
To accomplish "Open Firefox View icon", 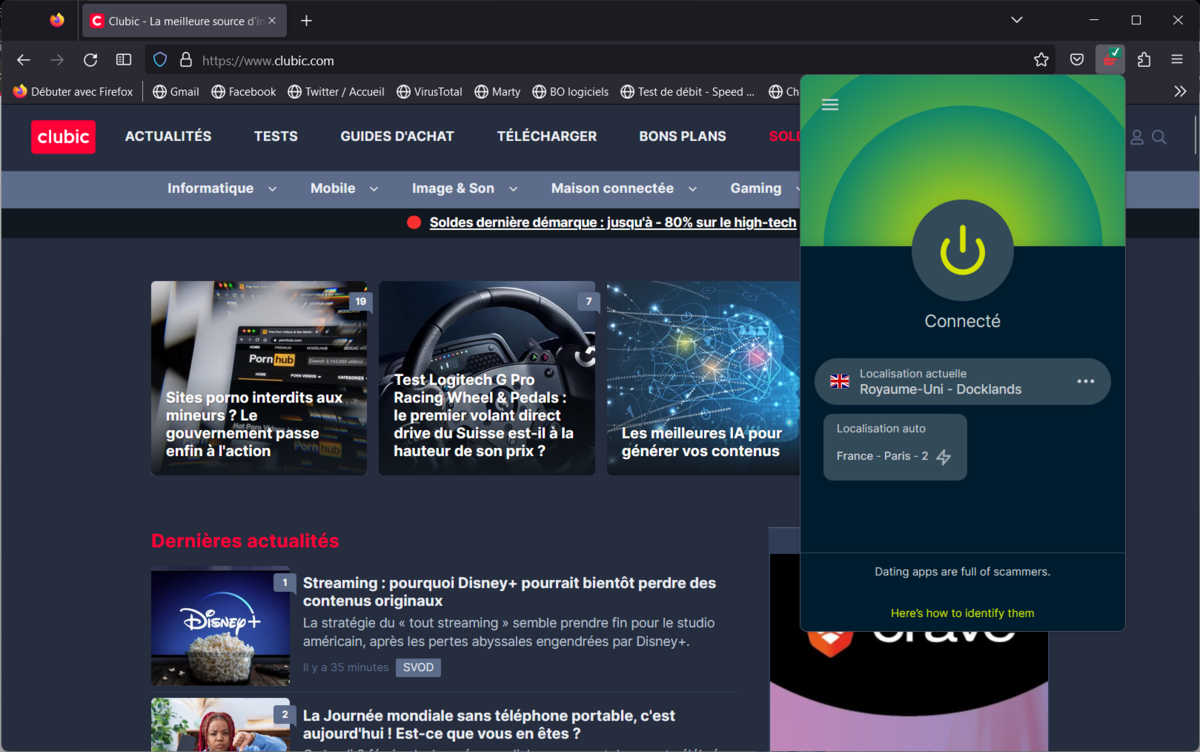I will coord(57,20).
